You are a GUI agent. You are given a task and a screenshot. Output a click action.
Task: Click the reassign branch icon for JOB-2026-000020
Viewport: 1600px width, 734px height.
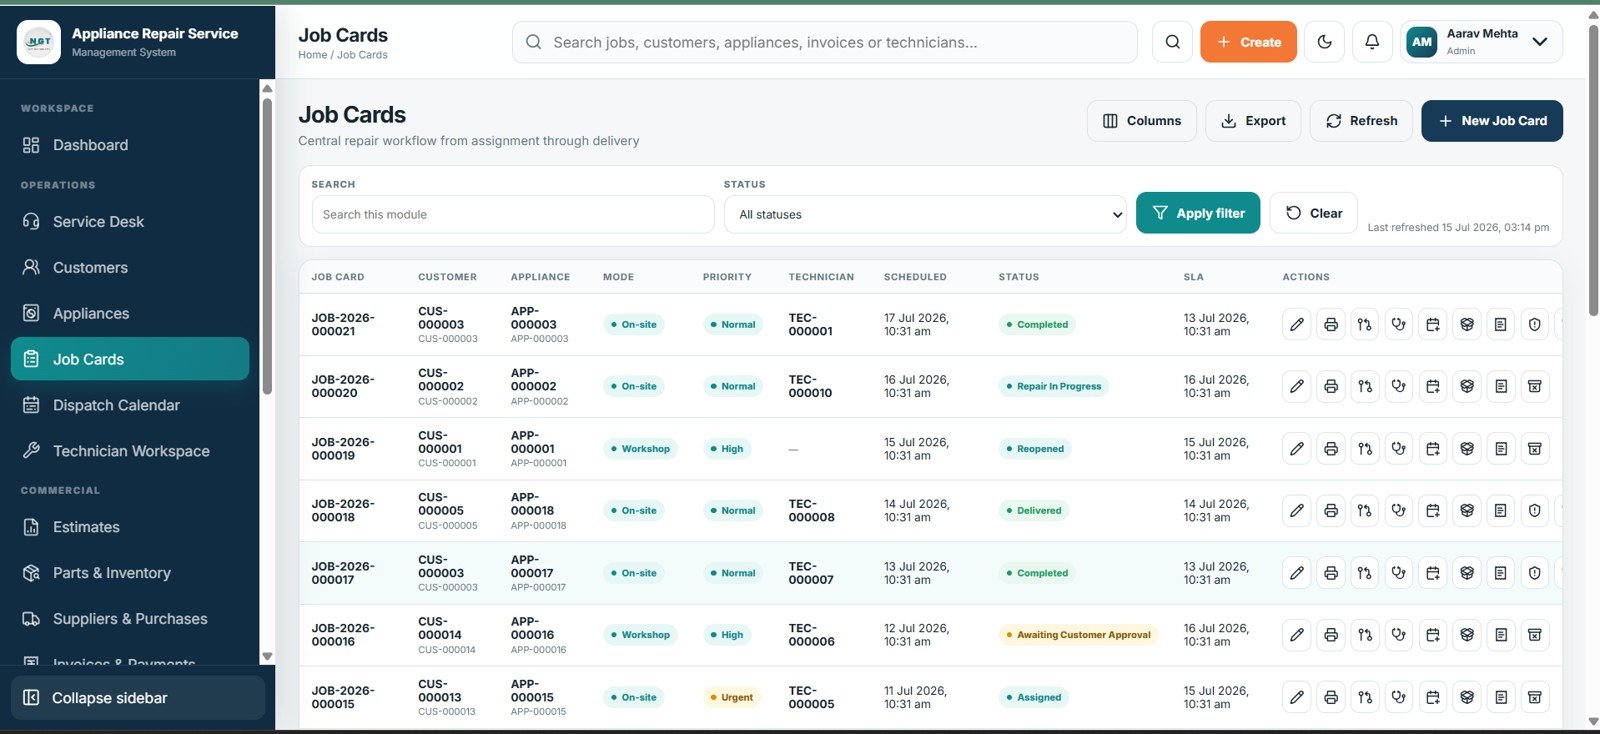(1365, 386)
